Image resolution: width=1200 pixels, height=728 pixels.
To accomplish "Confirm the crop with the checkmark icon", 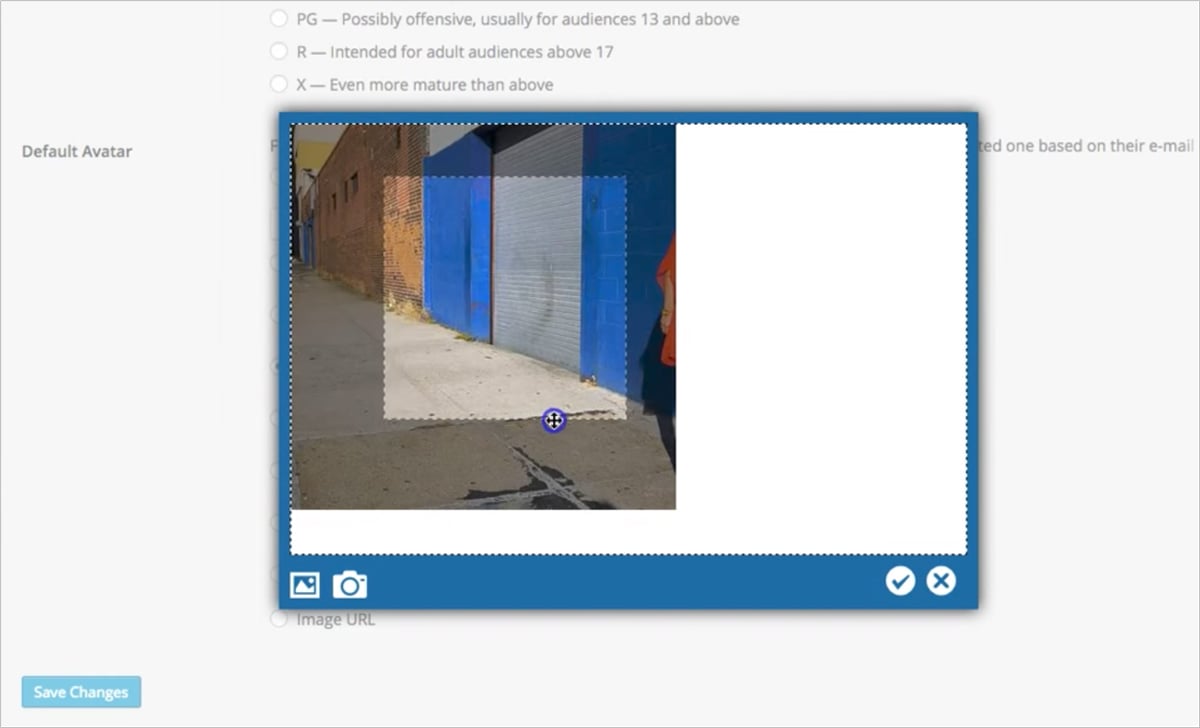I will click(x=900, y=581).
